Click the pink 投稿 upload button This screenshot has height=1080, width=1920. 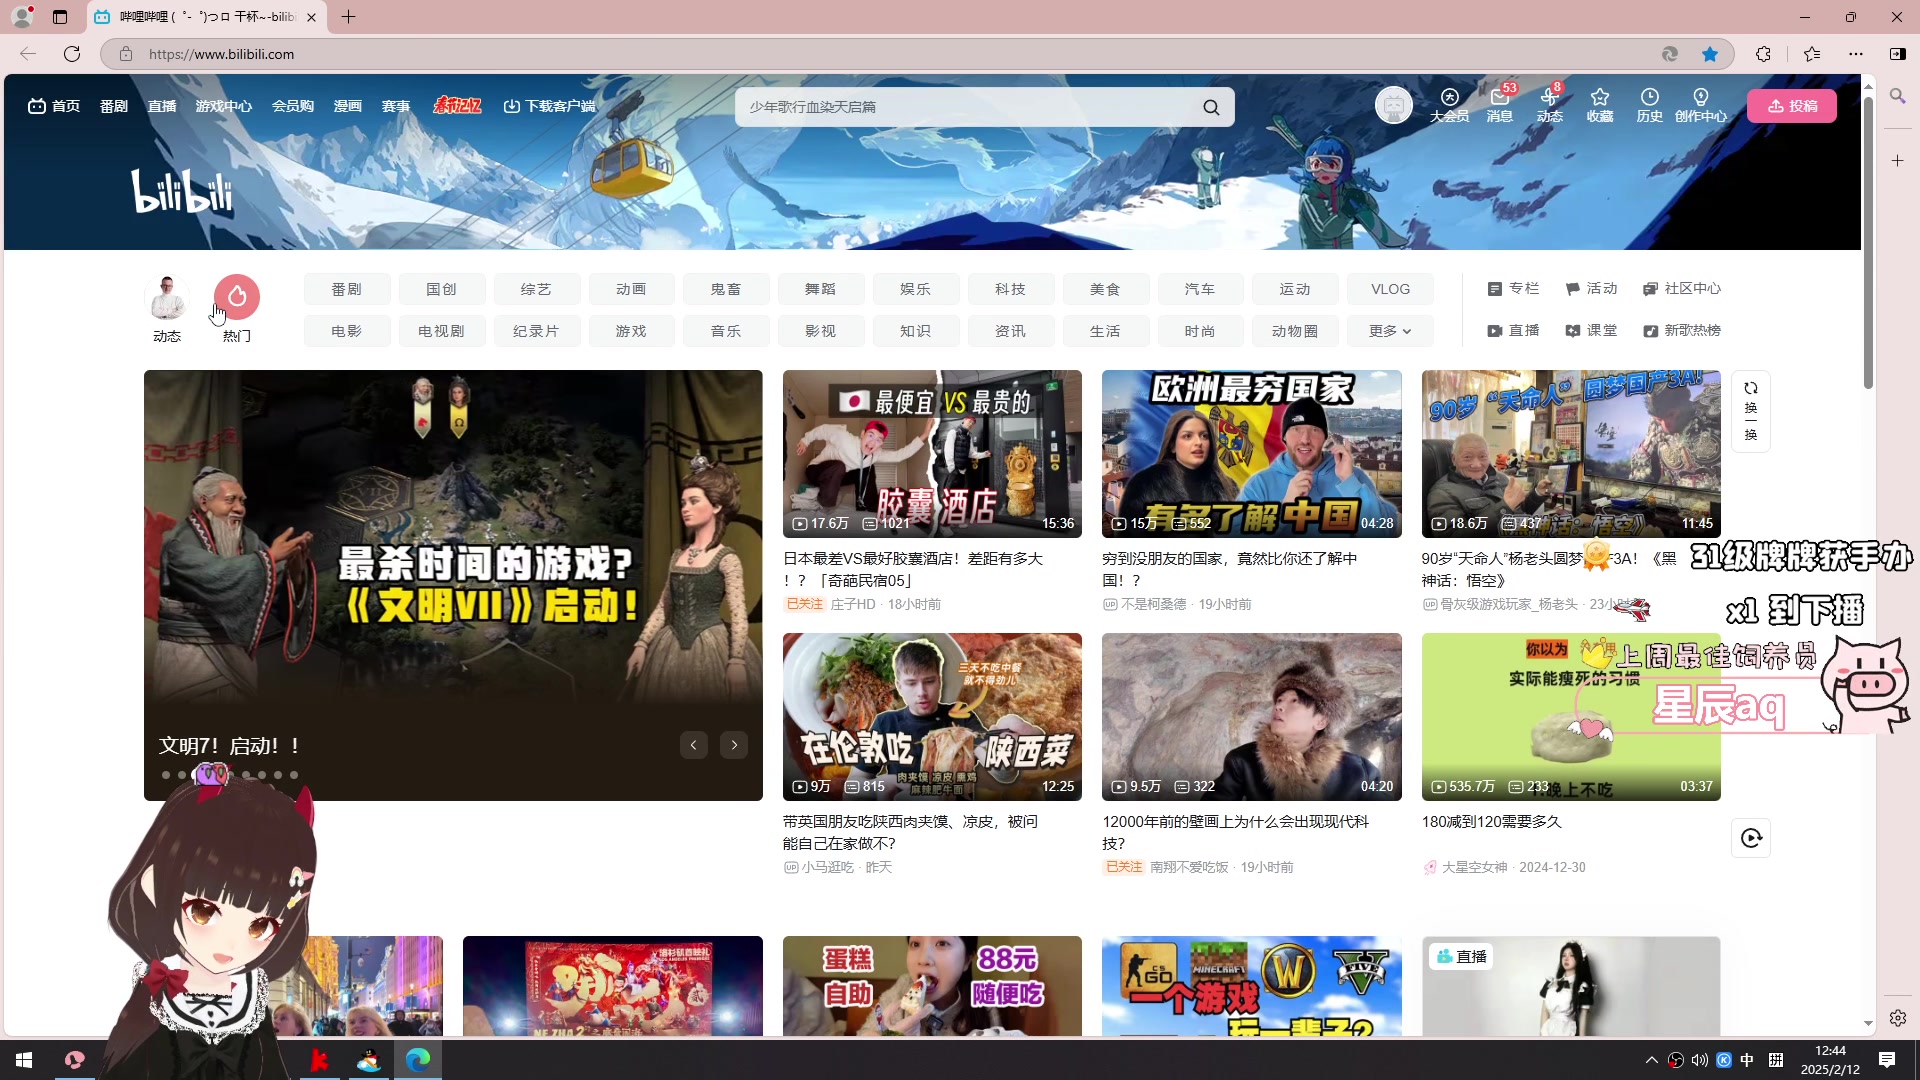tap(1792, 105)
